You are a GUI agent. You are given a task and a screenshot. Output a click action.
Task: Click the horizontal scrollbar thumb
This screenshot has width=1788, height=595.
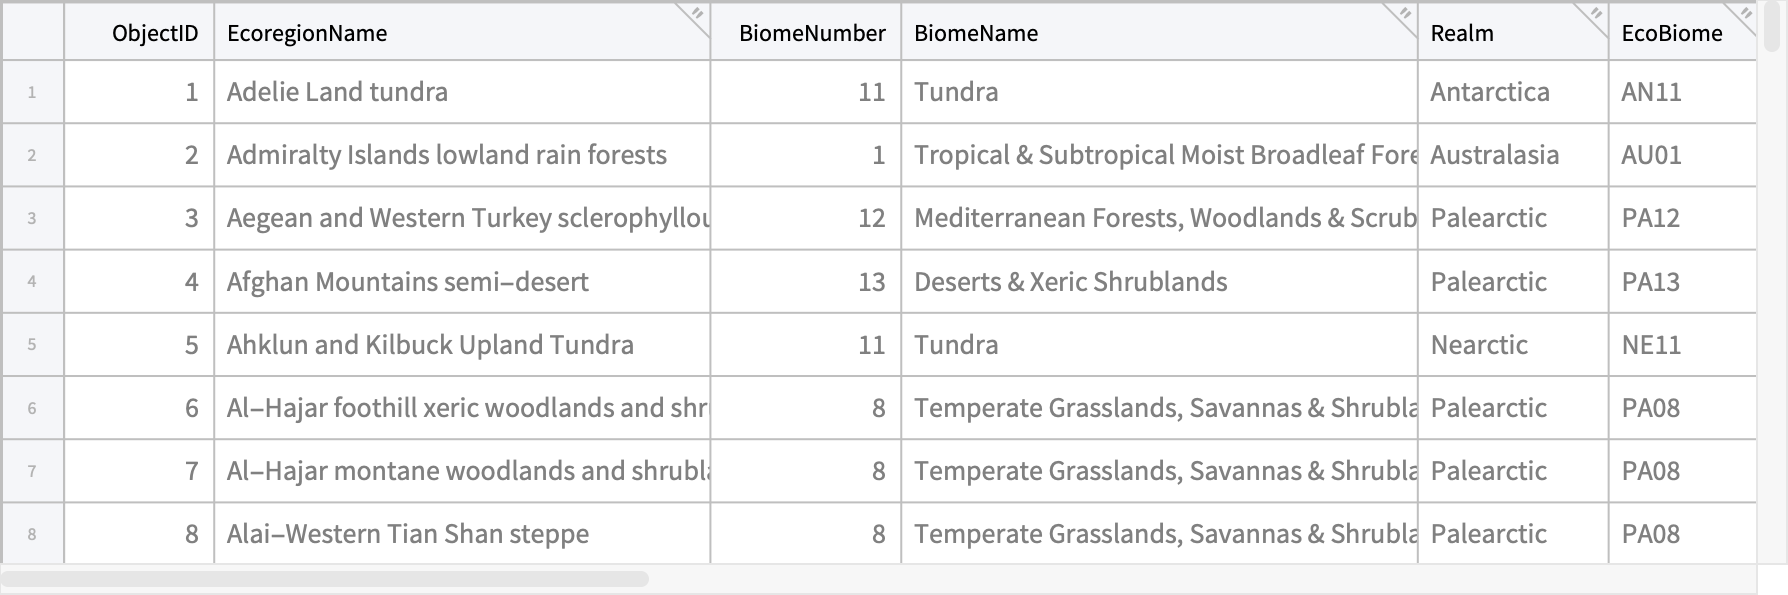pos(325,579)
